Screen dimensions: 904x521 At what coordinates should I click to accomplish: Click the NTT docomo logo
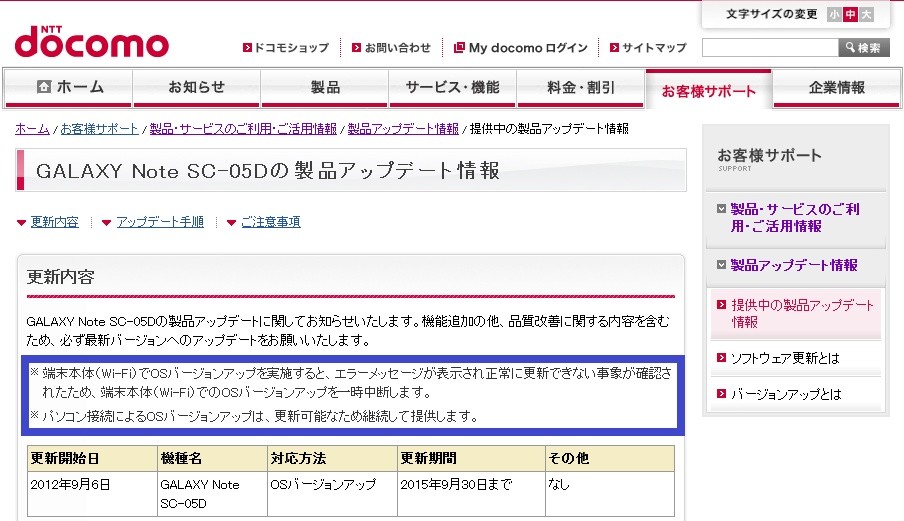point(92,41)
